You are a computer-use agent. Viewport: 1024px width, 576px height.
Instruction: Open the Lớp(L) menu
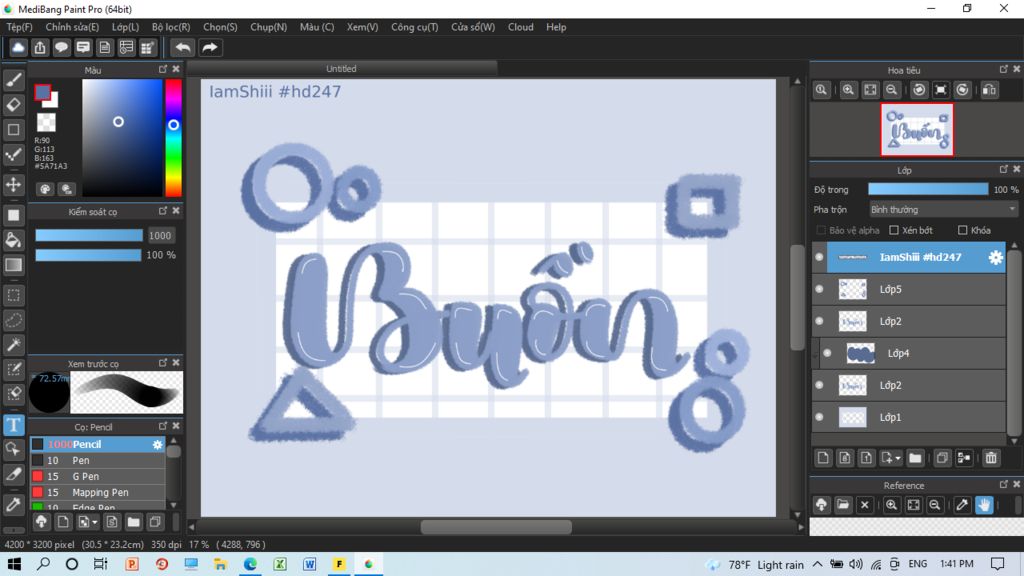(x=125, y=27)
